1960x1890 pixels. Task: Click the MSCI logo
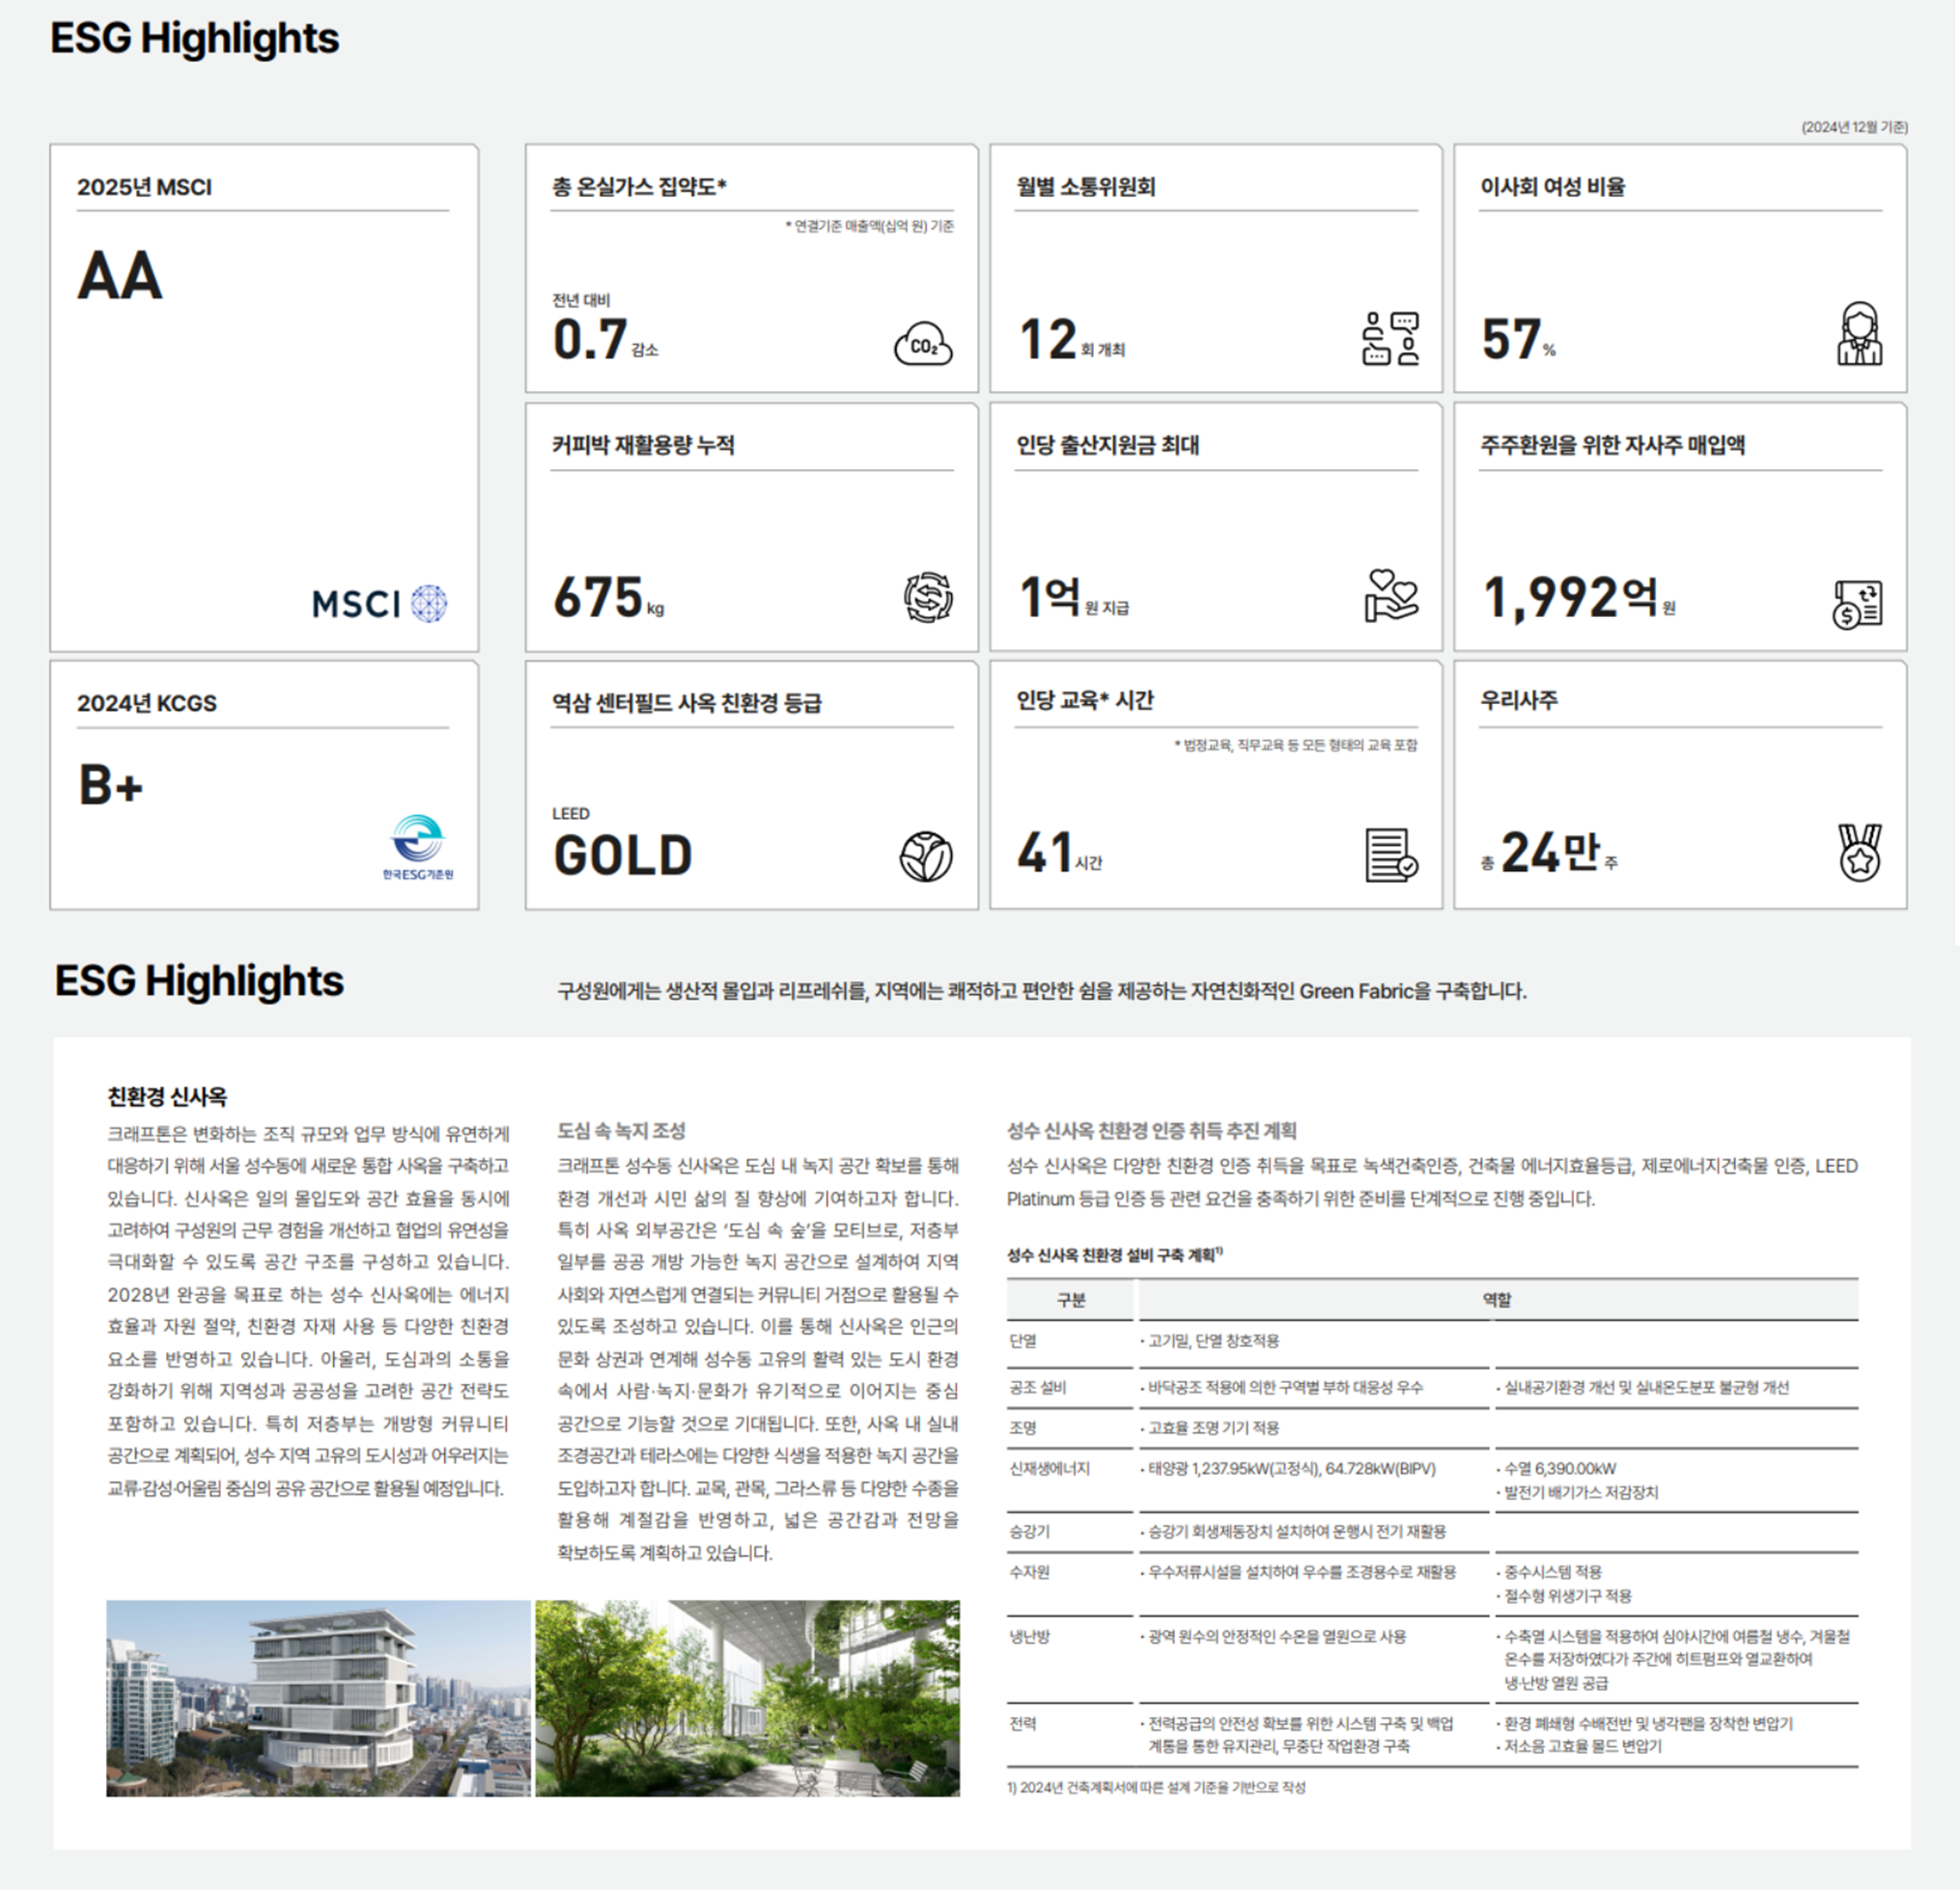click(379, 604)
